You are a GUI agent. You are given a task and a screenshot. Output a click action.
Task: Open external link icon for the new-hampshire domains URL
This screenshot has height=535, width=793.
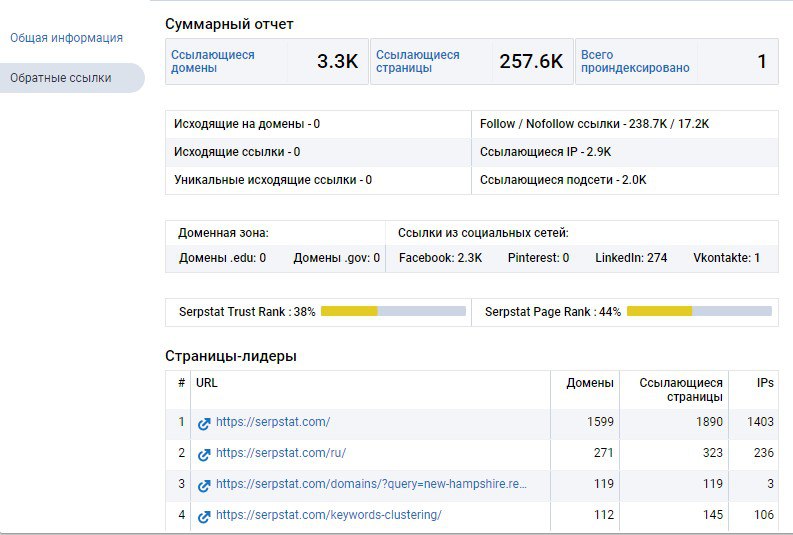(x=204, y=485)
